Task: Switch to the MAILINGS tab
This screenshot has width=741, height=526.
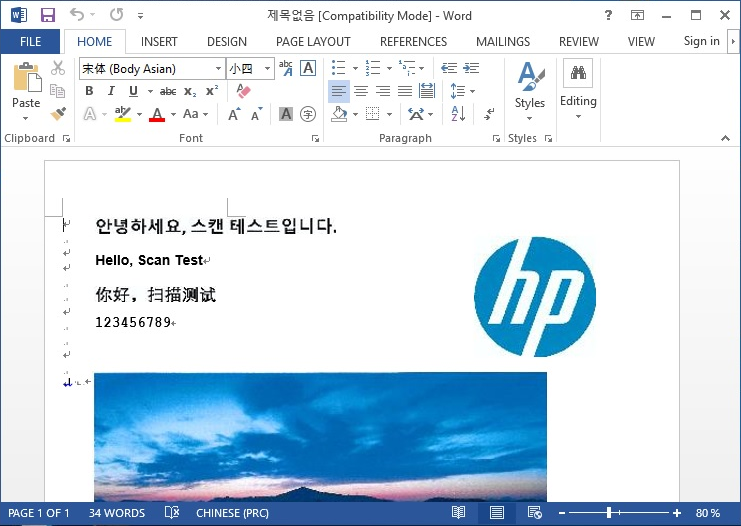Action: (x=503, y=42)
